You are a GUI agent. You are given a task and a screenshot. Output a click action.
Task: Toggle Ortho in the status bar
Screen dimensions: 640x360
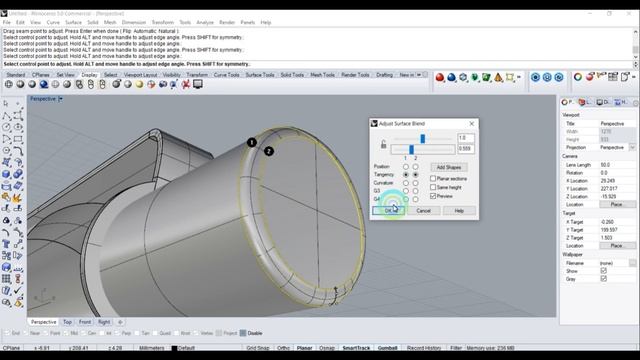[283, 348]
